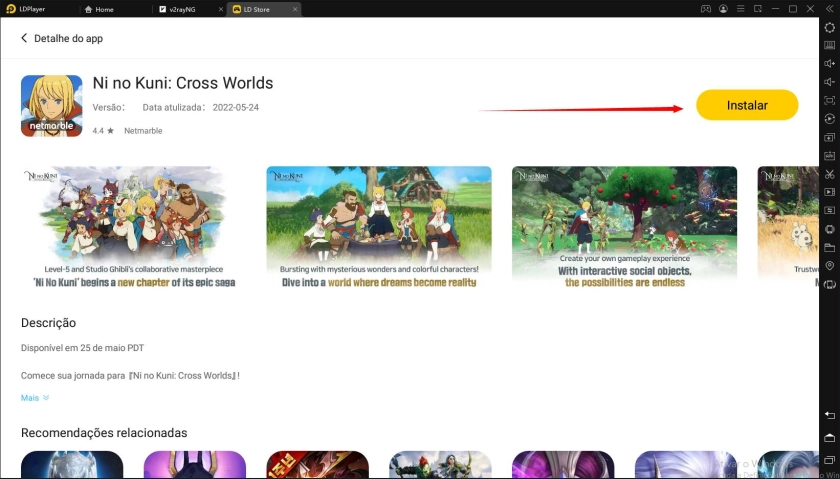Viewport: 840px width, 479px height.
Task: Collapse the right sidebar with double chevron
Action: (x=829, y=9)
